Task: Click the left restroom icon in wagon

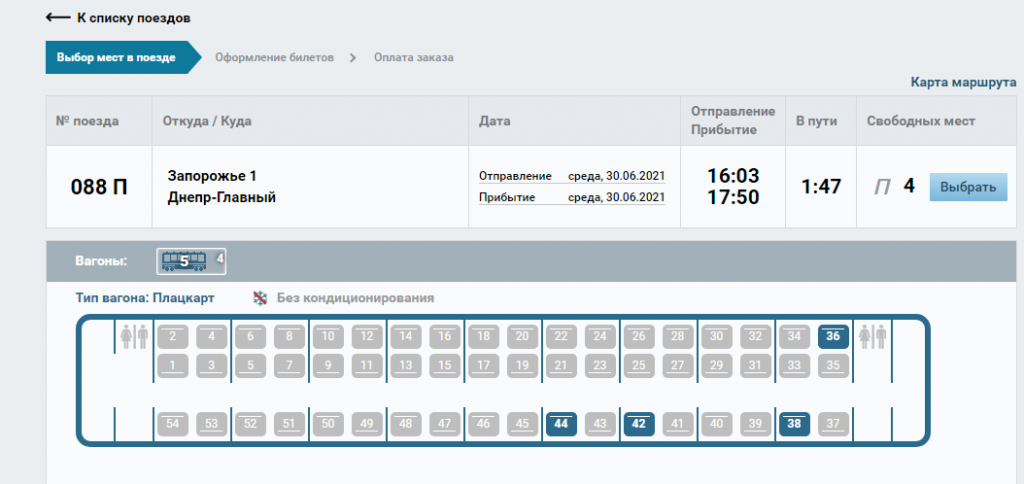Action: click(x=133, y=337)
